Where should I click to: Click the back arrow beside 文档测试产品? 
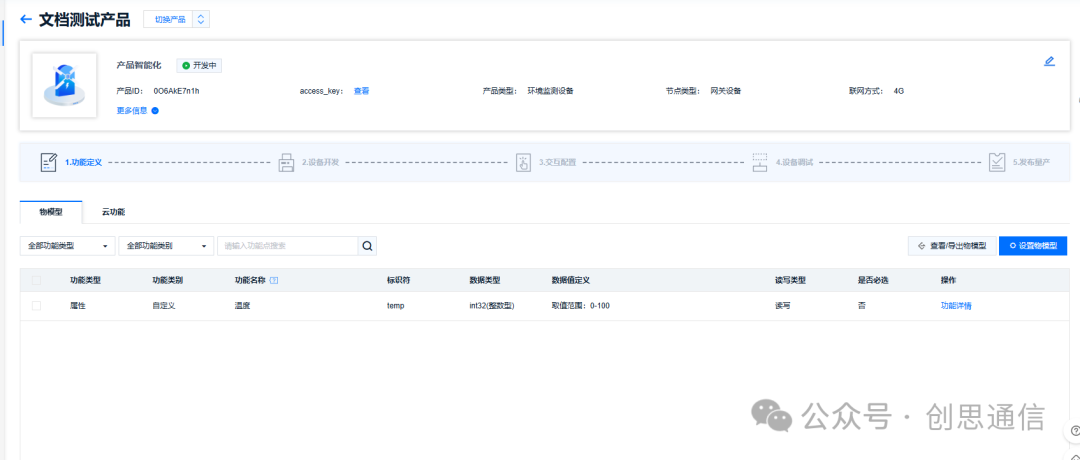(x=26, y=19)
